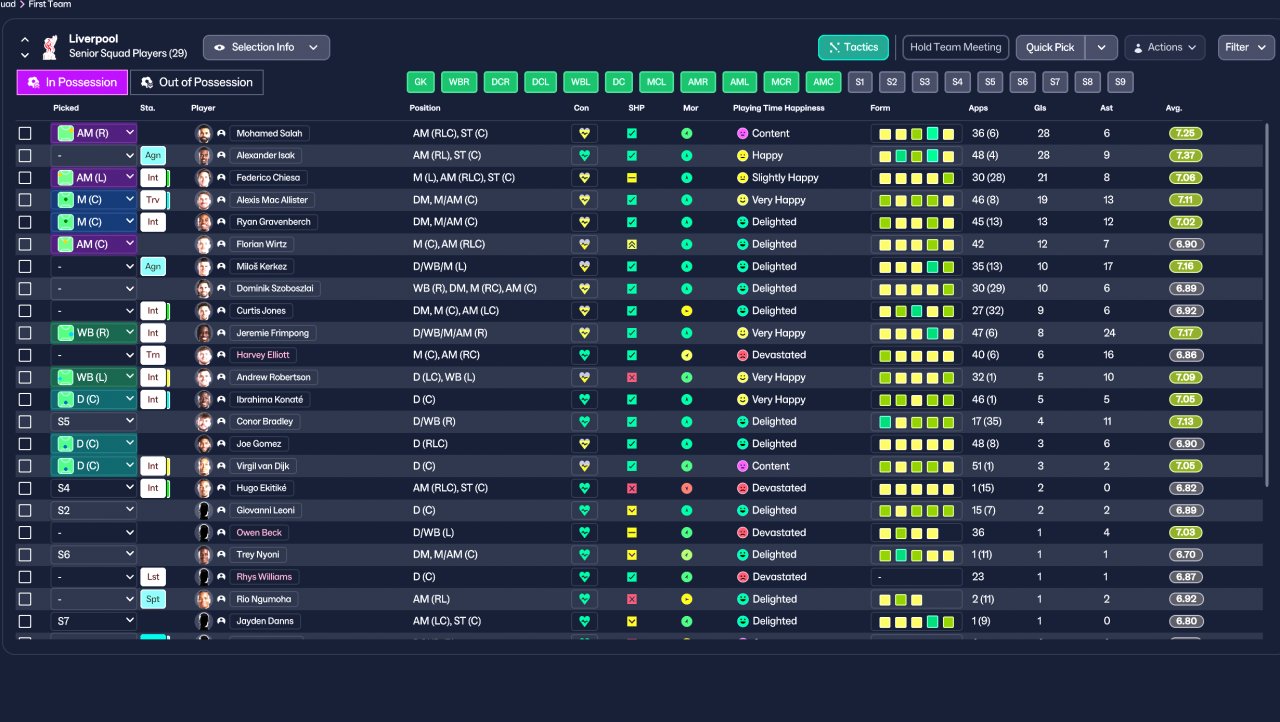The width and height of the screenshot is (1280, 722).
Task: Click Alexander Isak's player portrait
Action: (x=203, y=155)
